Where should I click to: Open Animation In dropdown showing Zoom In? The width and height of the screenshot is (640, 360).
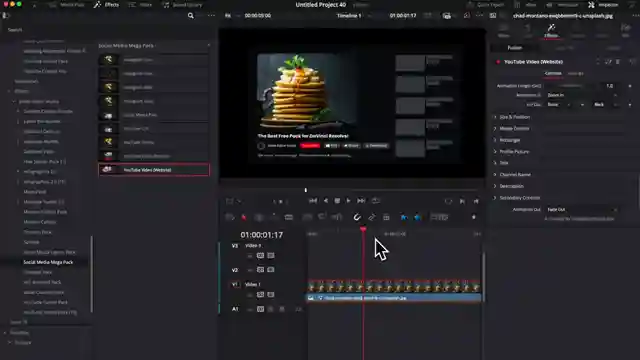pos(582,95)
